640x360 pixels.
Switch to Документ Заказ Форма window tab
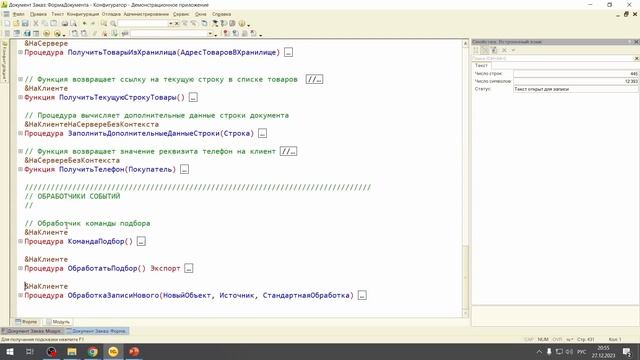[97, 331]
